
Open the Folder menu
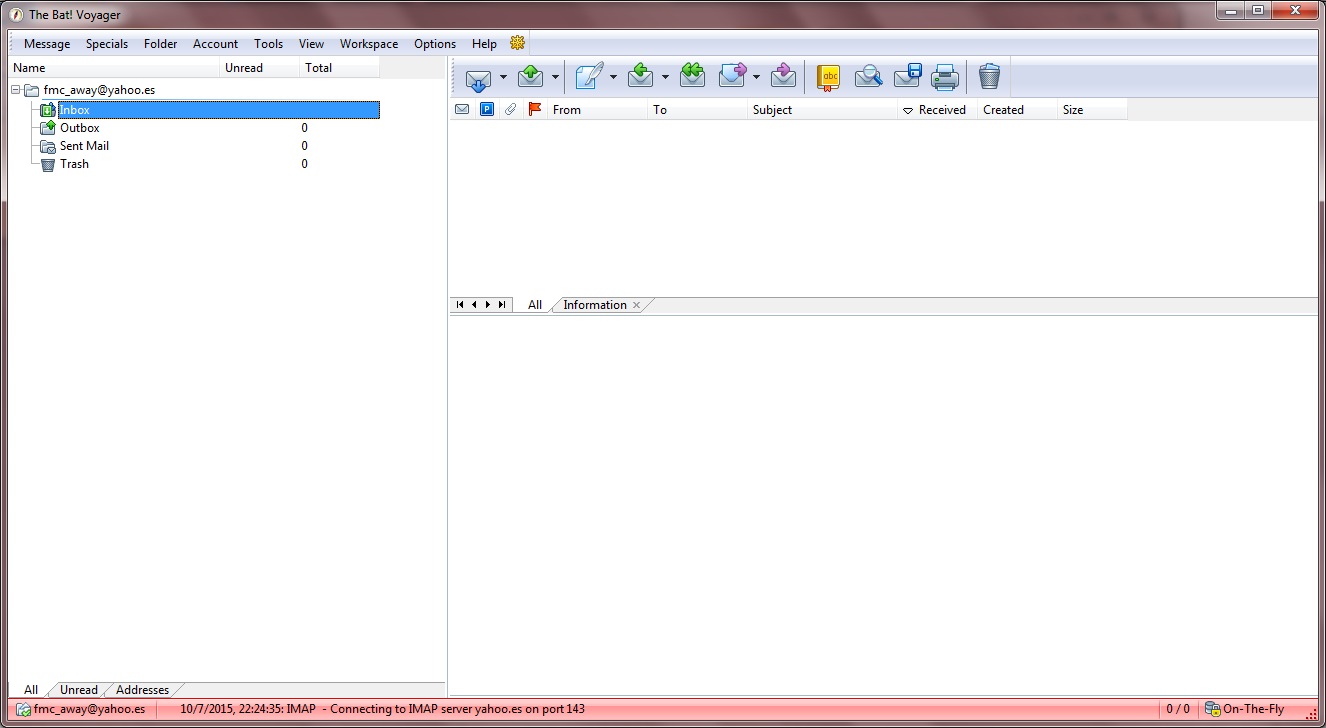(x=160, y=44)
